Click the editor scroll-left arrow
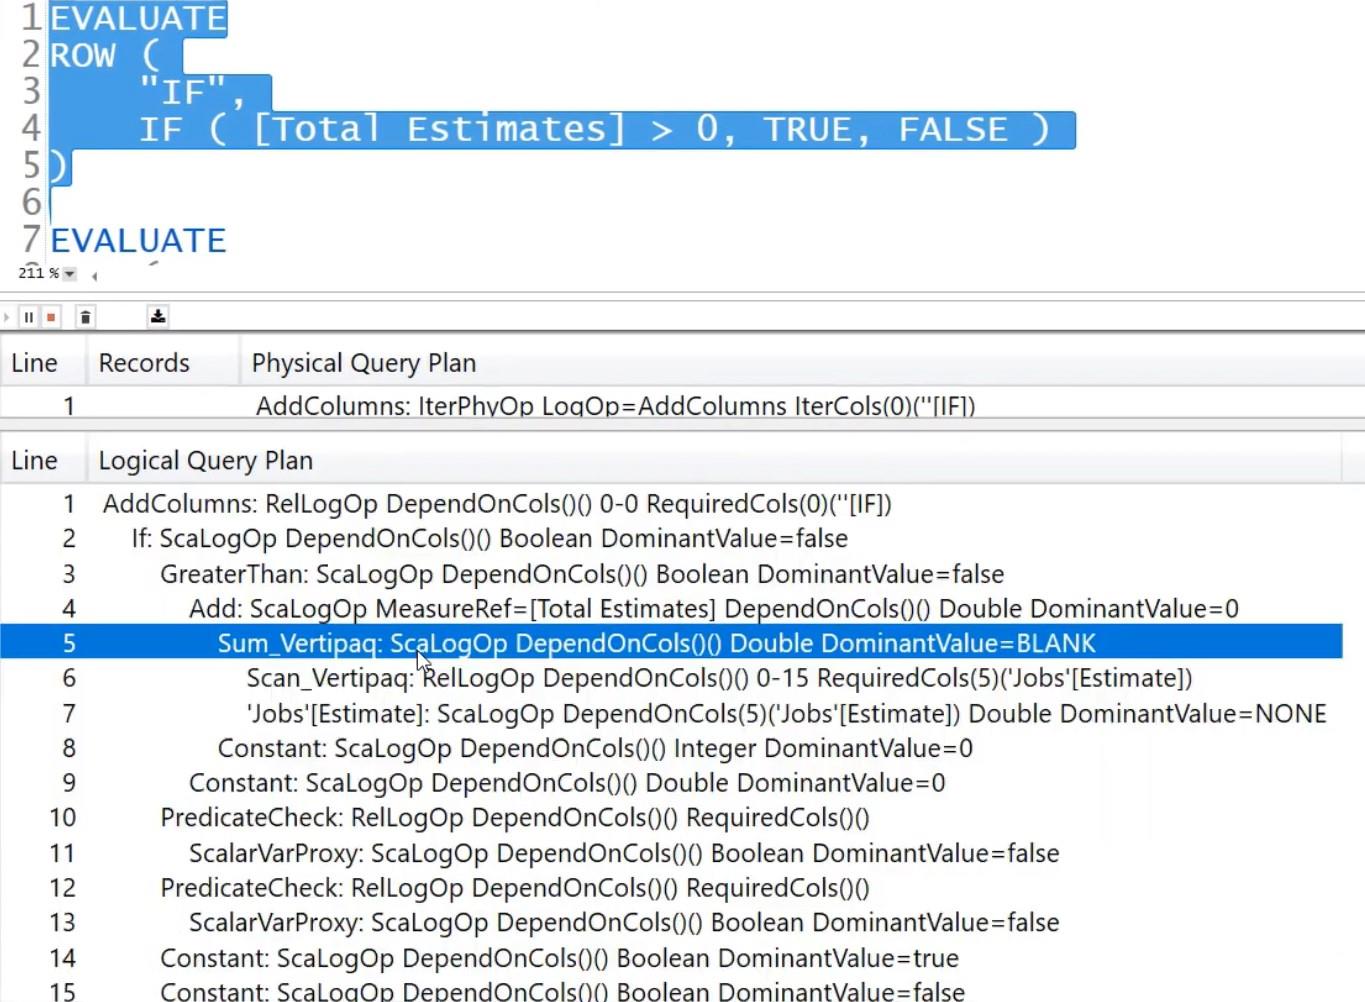 click(x=94, y=275)
